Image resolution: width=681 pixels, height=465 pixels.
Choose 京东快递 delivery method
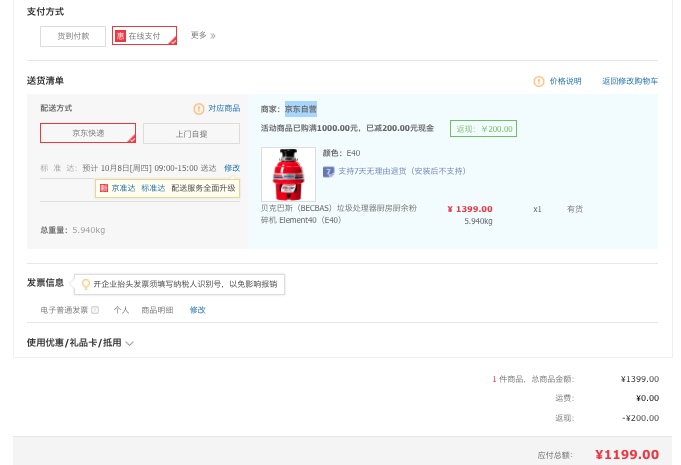click(88, 133)
